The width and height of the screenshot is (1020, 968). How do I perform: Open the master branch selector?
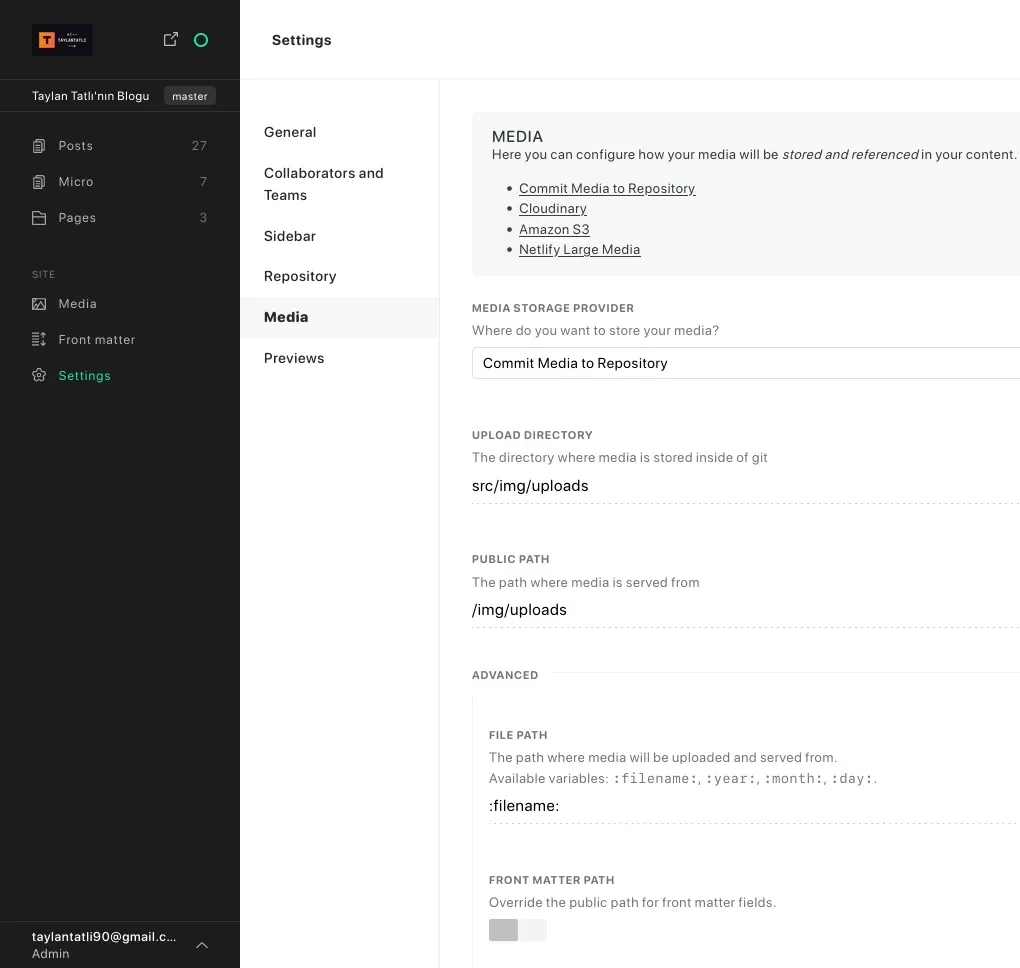[189, 96]
